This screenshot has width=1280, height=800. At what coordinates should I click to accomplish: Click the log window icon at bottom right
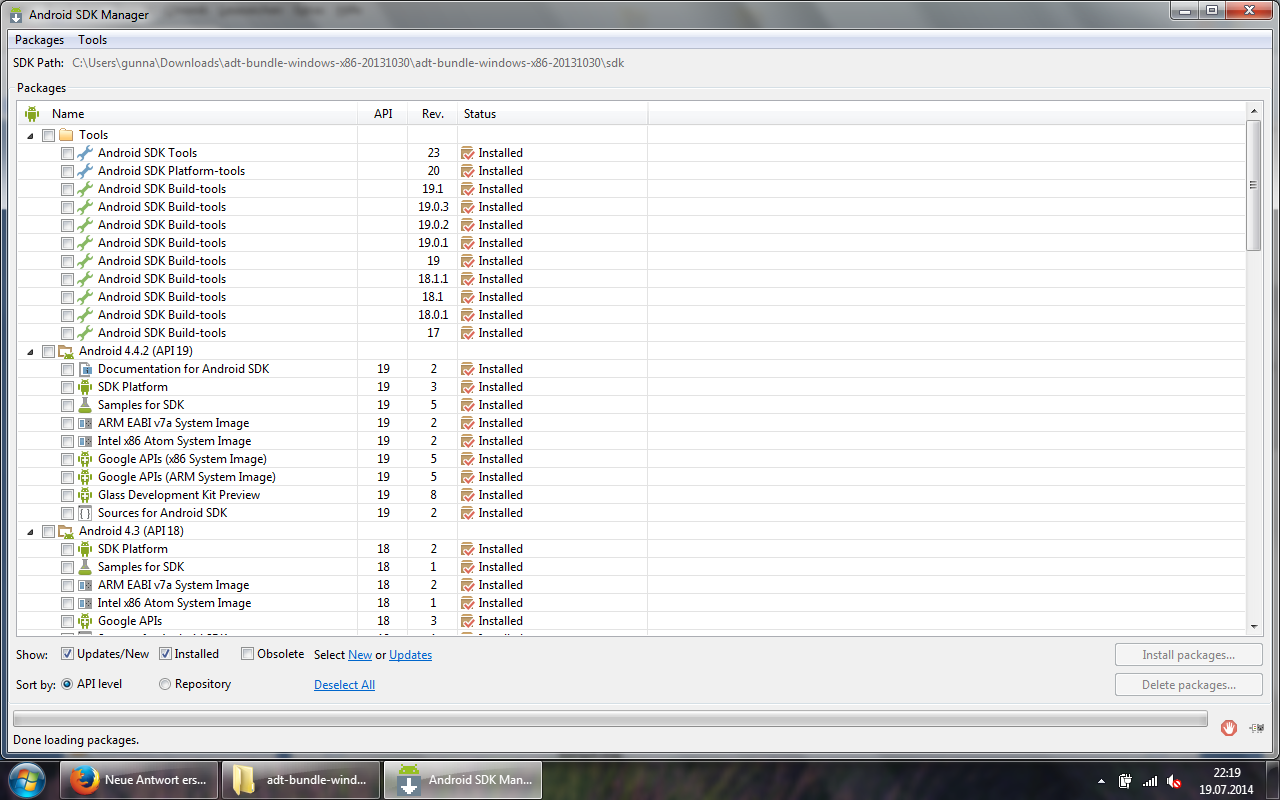[1256, 728]
